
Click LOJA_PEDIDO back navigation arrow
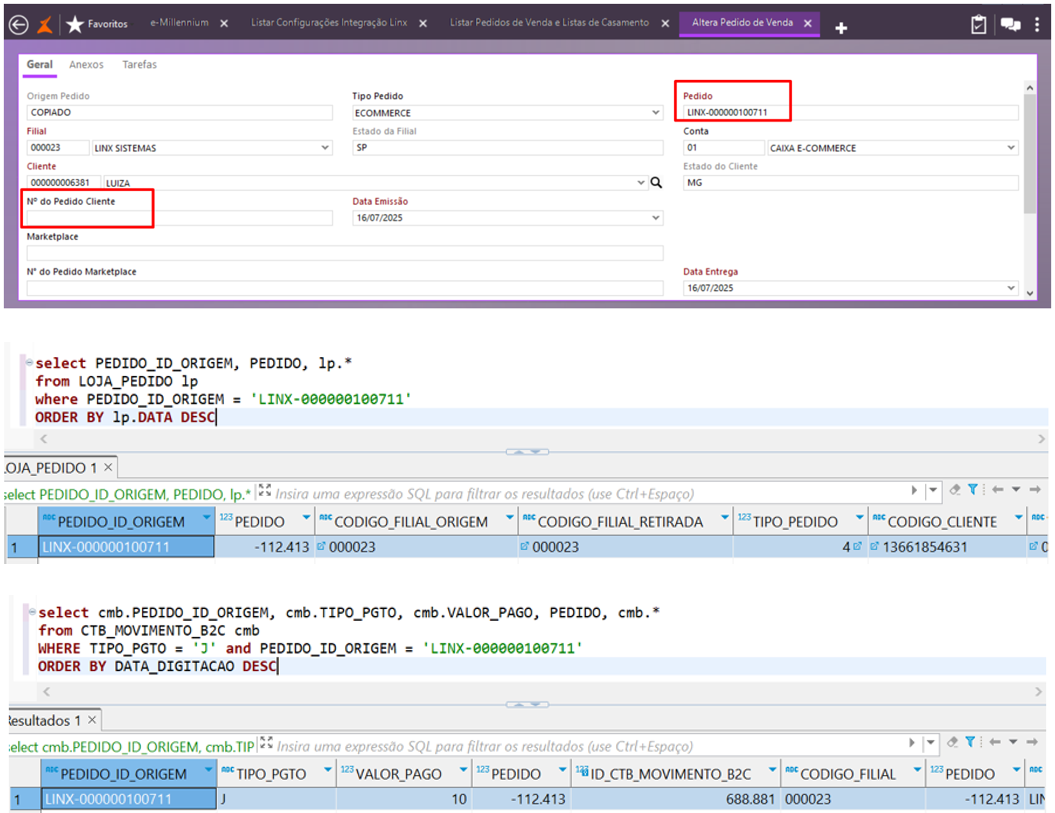pos(997,489)
